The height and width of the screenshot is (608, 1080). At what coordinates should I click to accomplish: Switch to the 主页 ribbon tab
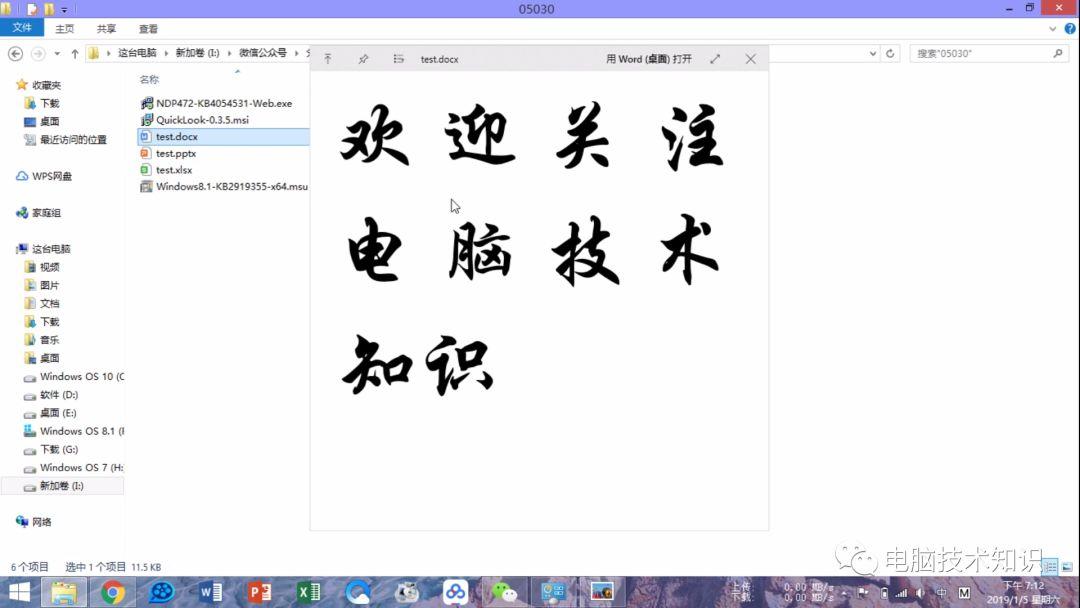[65, 29]
